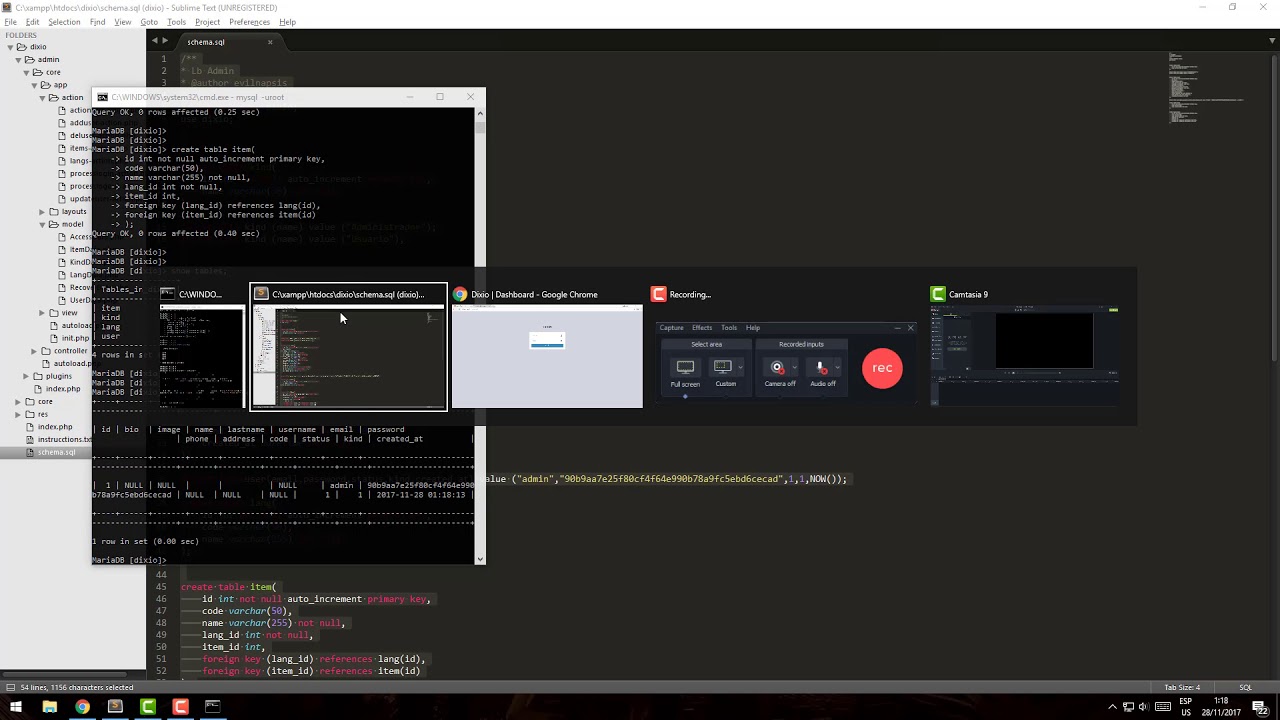This screenshot has width=1280, height=720.
Task: Open green Camtasia app from taskbar
Action: click(148, 707)
